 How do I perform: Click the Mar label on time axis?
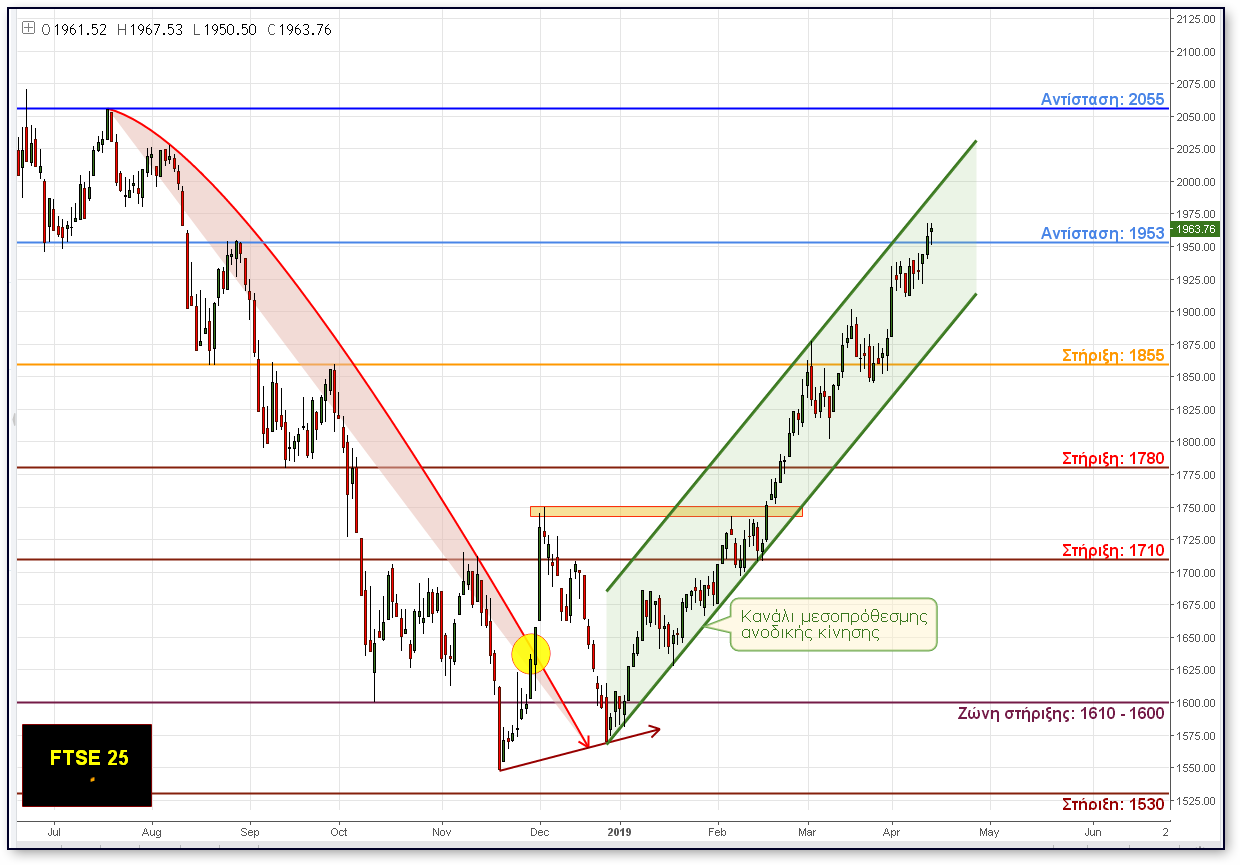click(x=807, y=831)
